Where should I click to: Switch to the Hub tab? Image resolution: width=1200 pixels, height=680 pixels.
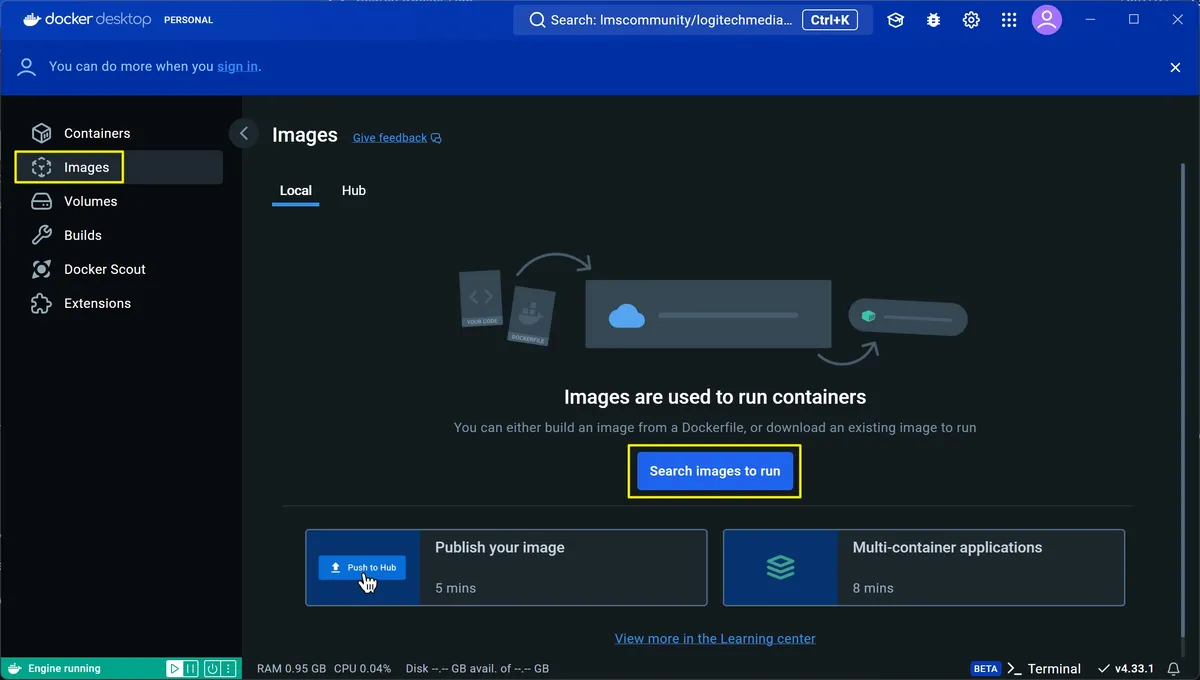pyautogui.click(x=354, y=190)
